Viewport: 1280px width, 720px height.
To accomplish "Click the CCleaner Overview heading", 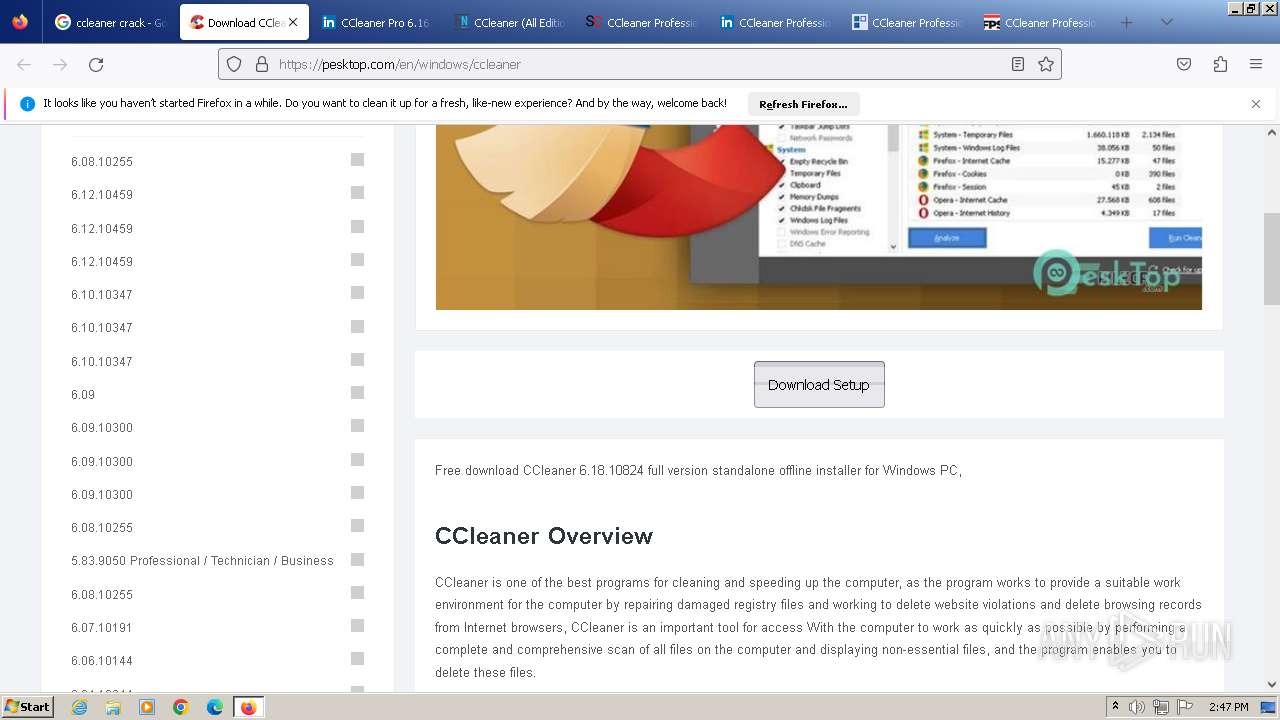I will point(544,536).
